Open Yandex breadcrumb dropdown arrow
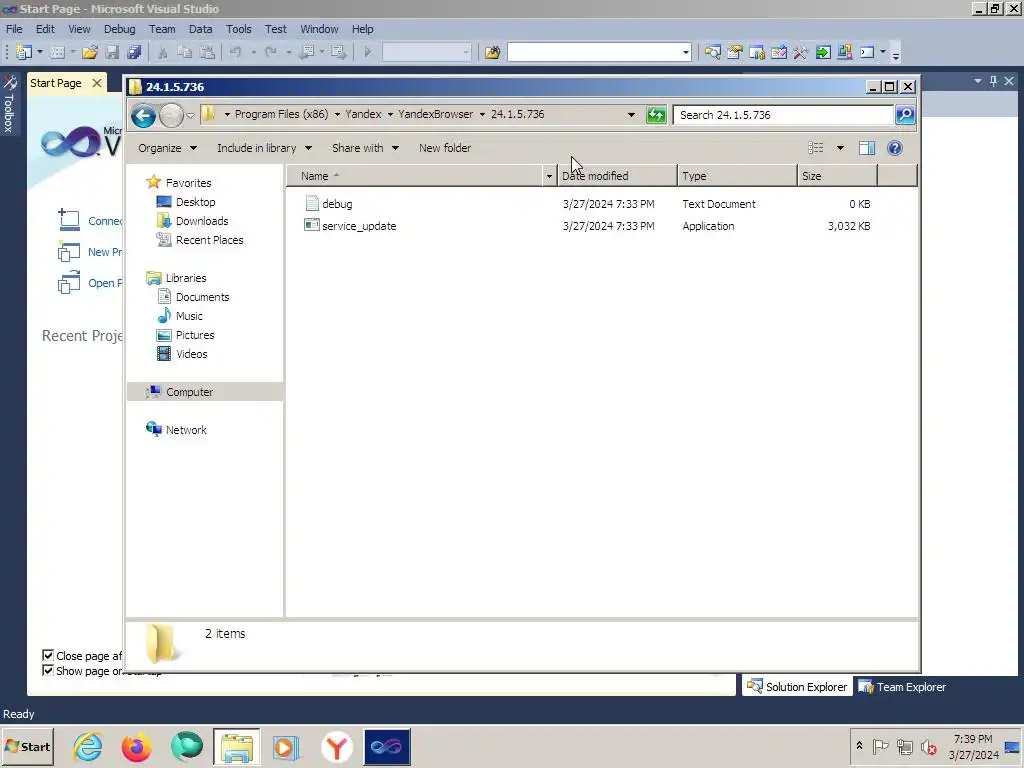 (x=390, y=114)
